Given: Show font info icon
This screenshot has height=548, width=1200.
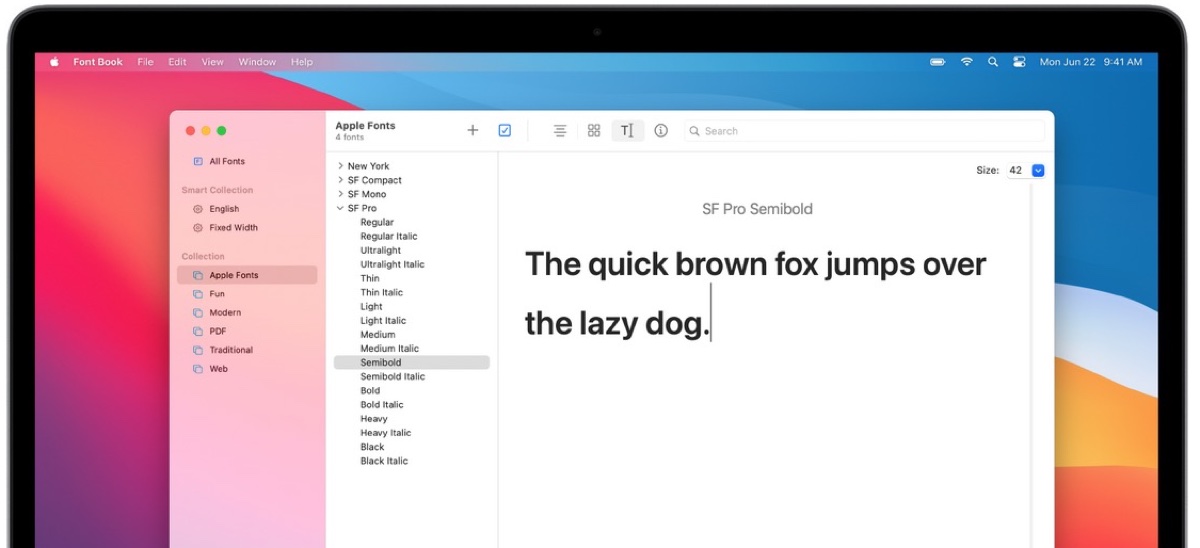Looking at the screenshot, I should (661, 131).
